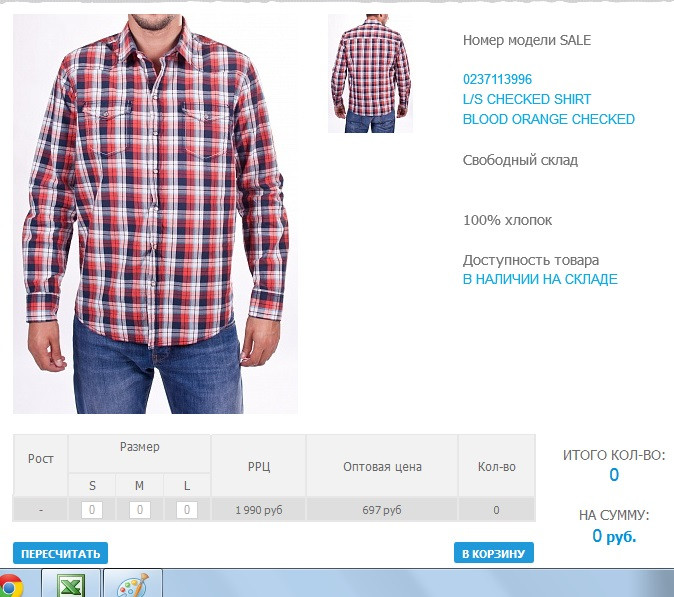Open Google Chrome from the taskbar

12,586
